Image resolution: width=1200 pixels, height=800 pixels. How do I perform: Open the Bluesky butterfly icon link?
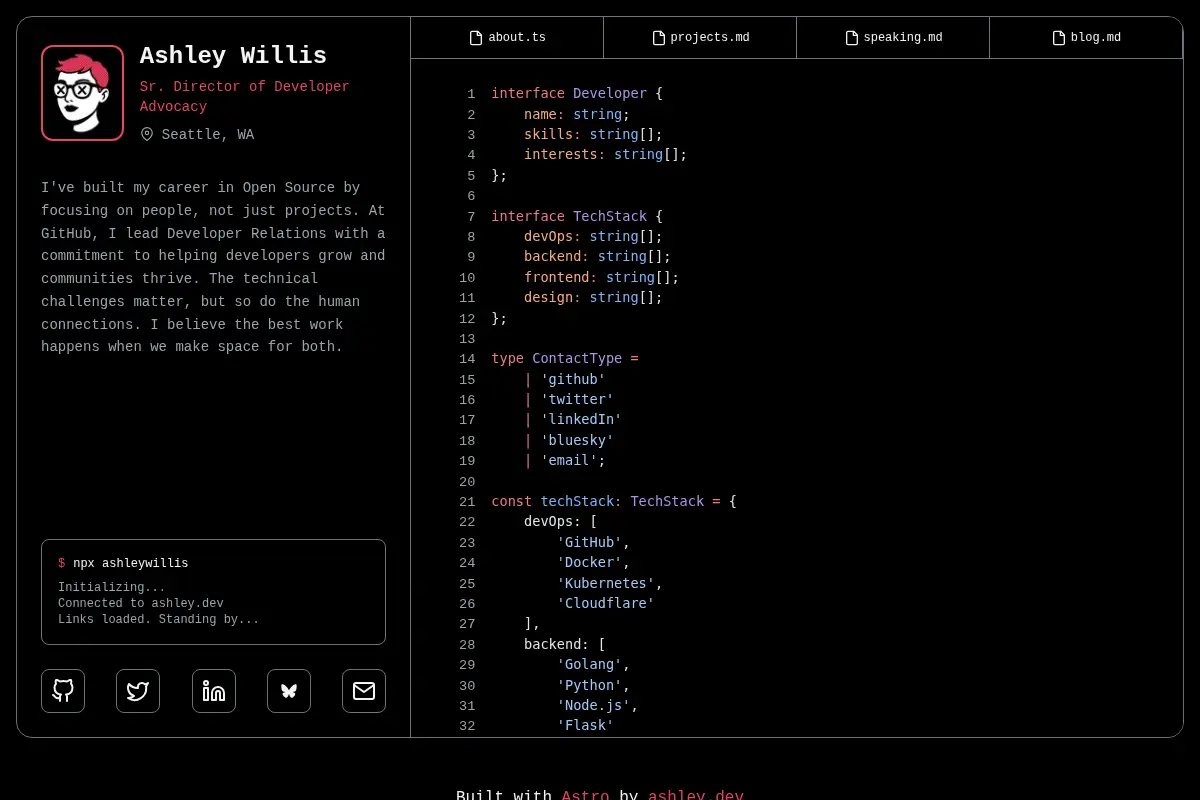[289, 691]
